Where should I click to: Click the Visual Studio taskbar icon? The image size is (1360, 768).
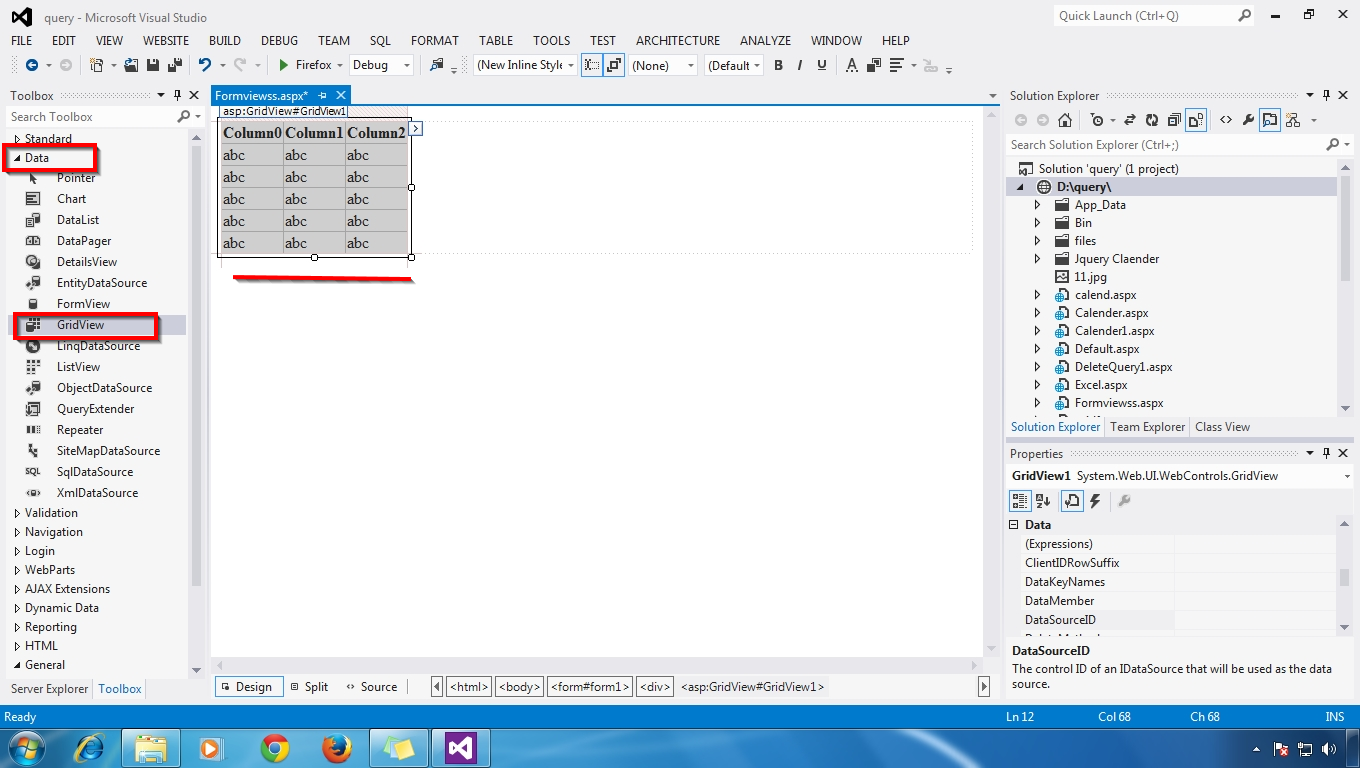(x=459, y=747)
